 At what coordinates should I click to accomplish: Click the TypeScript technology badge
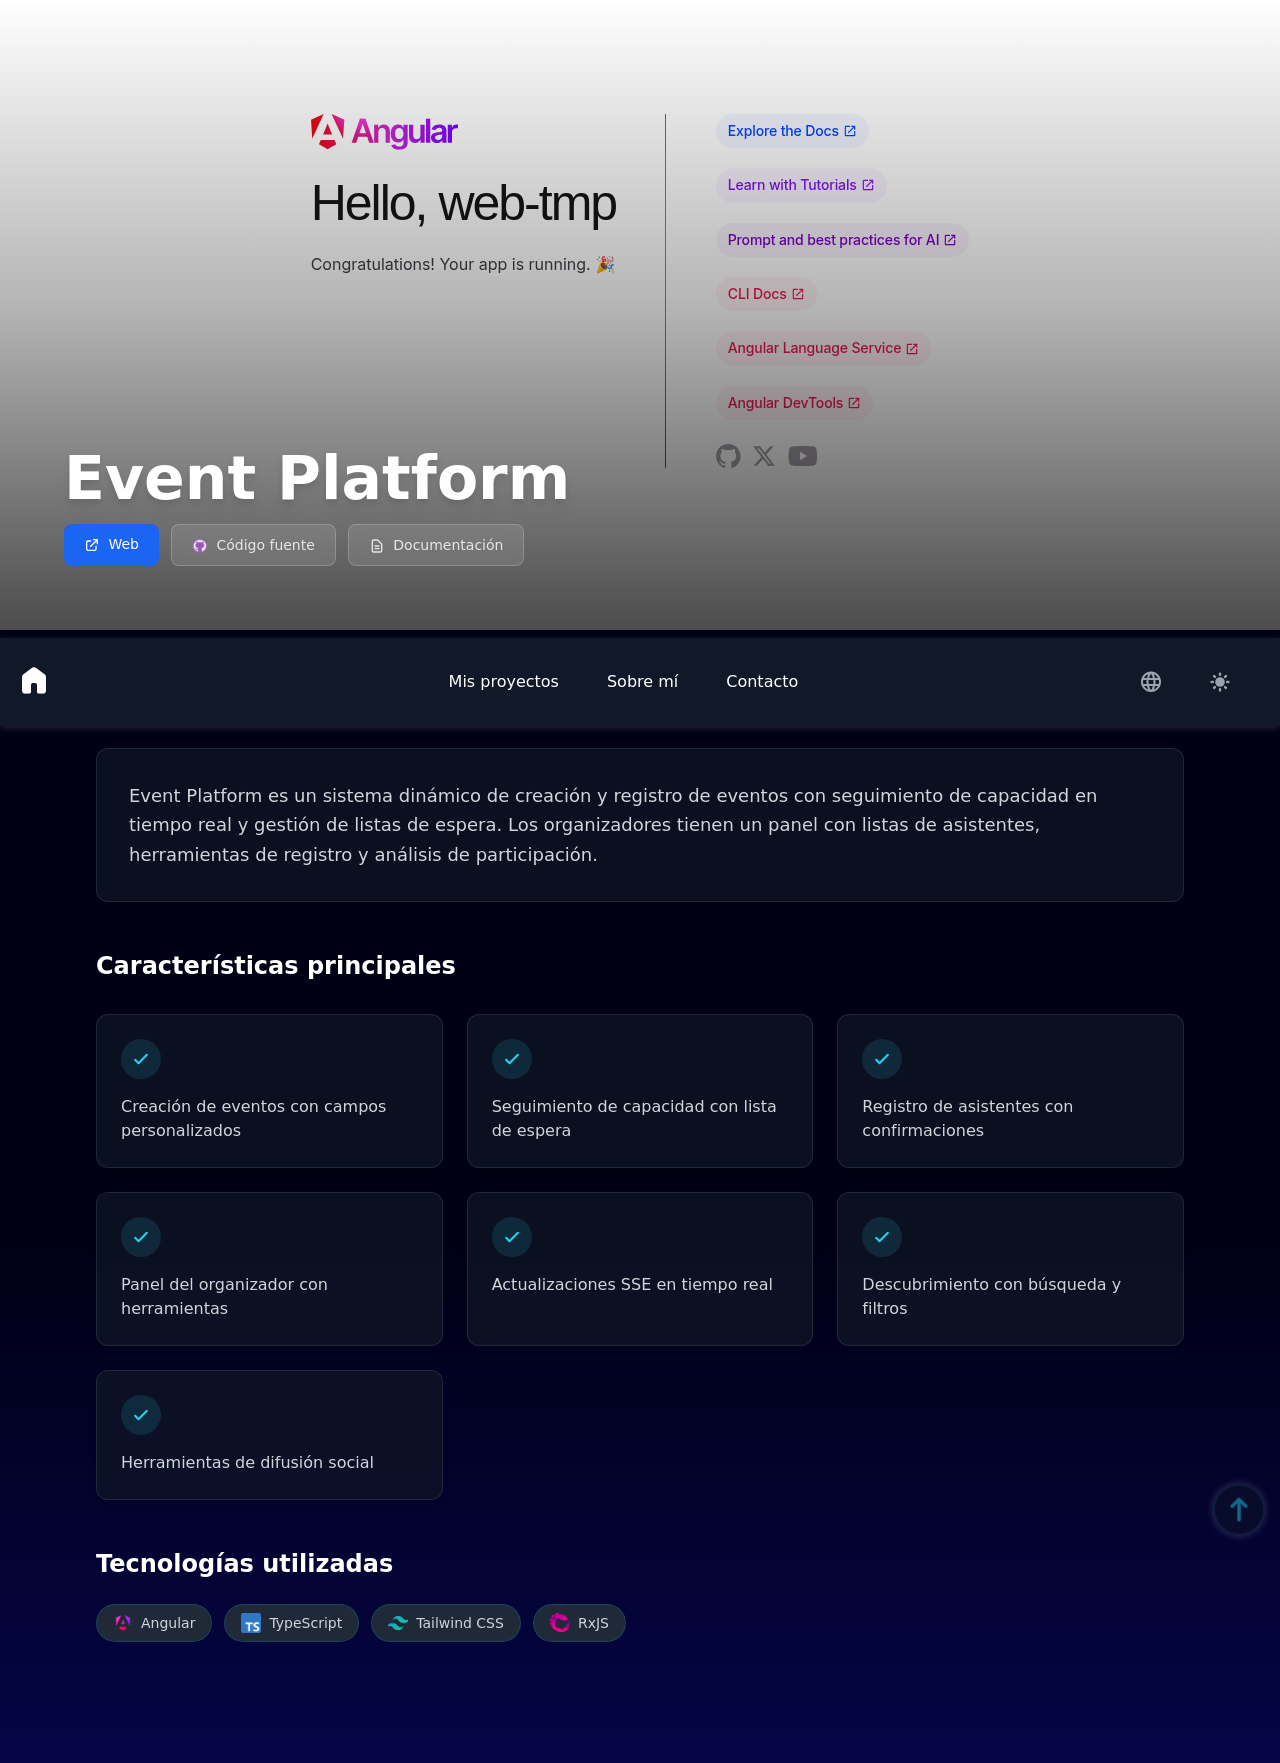pyautogui.click(x=291, y=1623)
